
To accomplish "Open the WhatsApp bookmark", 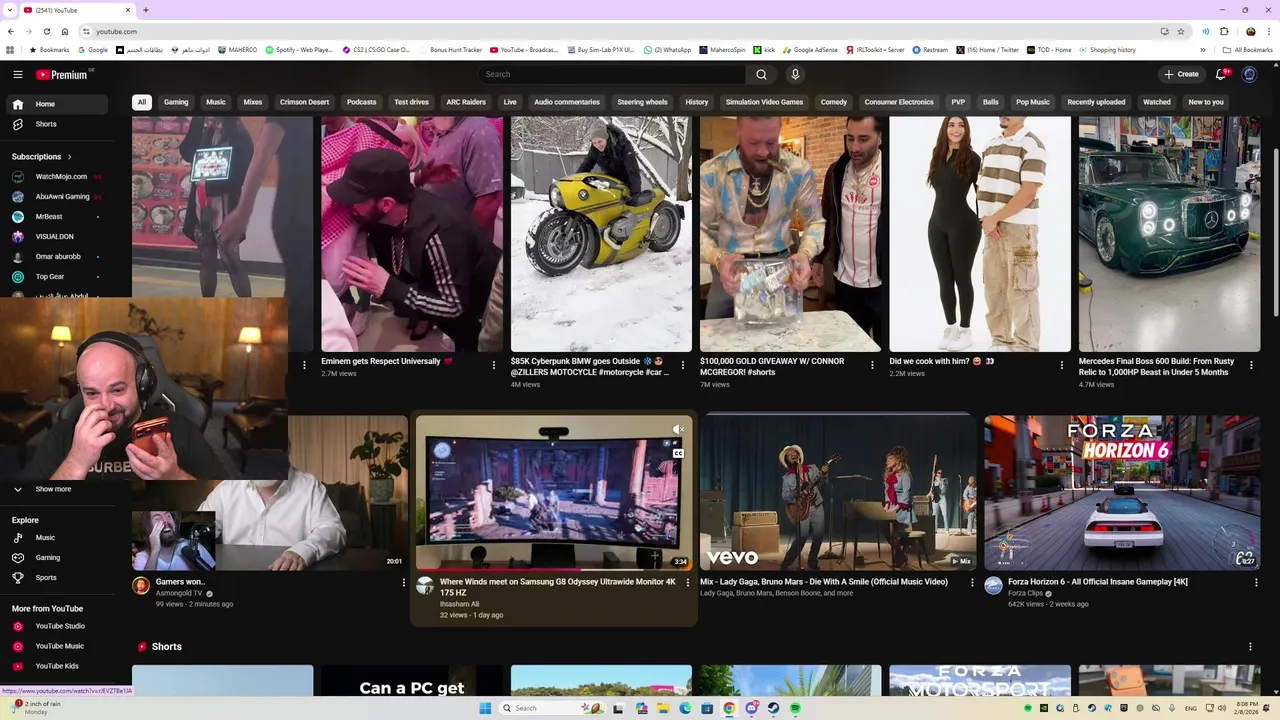I will pos(667,49).
